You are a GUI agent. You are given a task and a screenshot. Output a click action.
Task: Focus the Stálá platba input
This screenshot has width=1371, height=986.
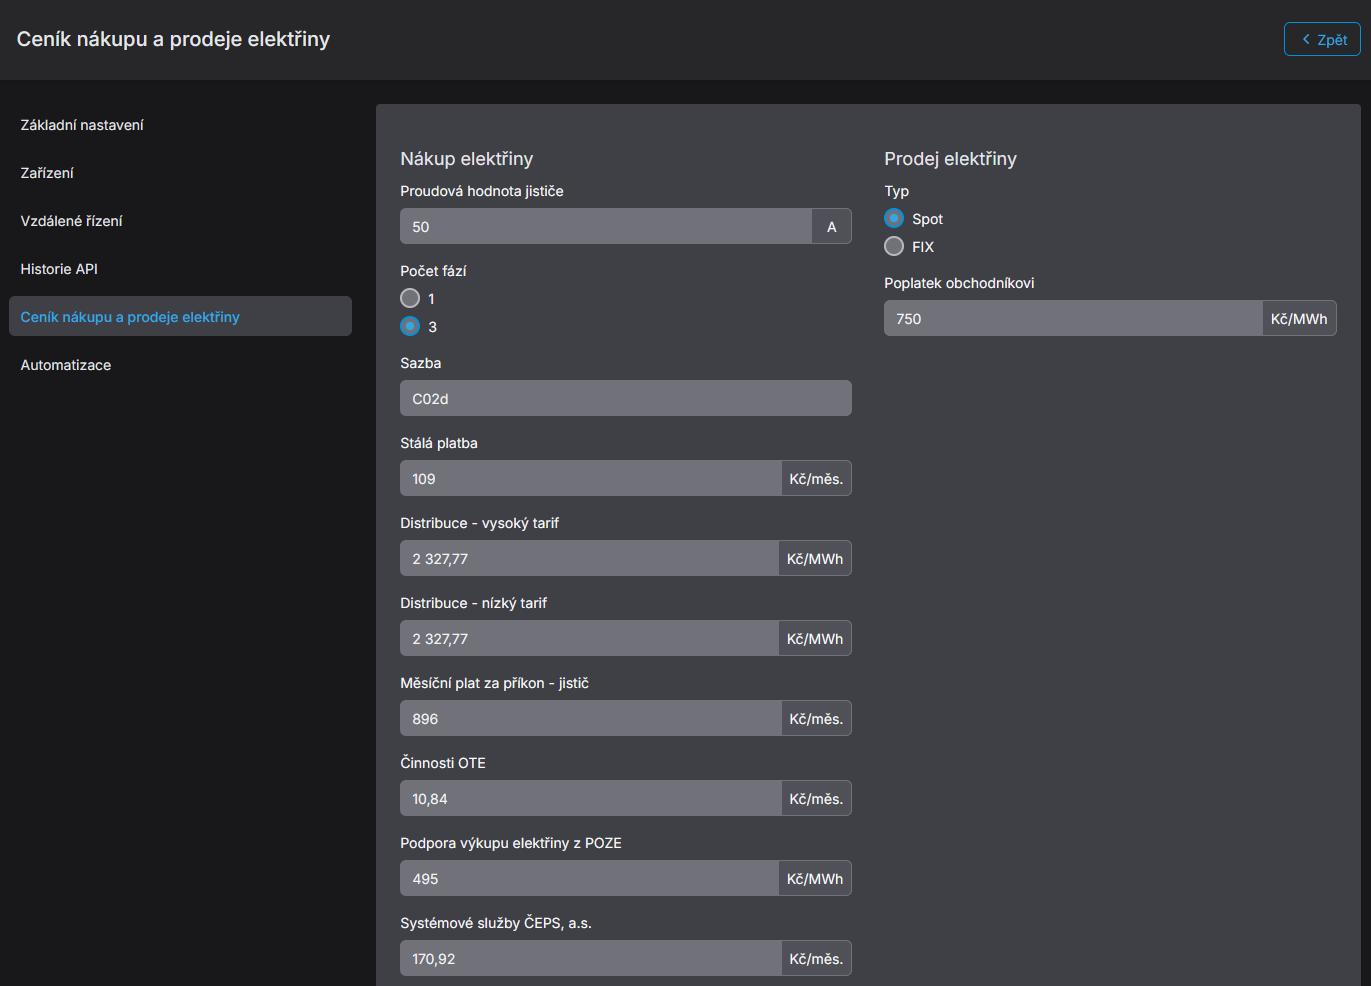click(x=590, y=479)
